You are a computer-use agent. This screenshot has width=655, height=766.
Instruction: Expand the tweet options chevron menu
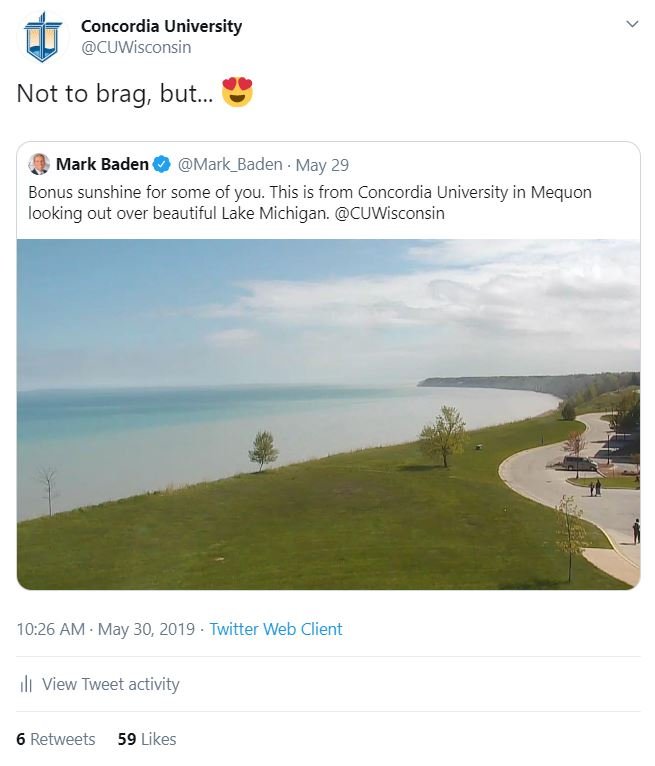[631, 24]
